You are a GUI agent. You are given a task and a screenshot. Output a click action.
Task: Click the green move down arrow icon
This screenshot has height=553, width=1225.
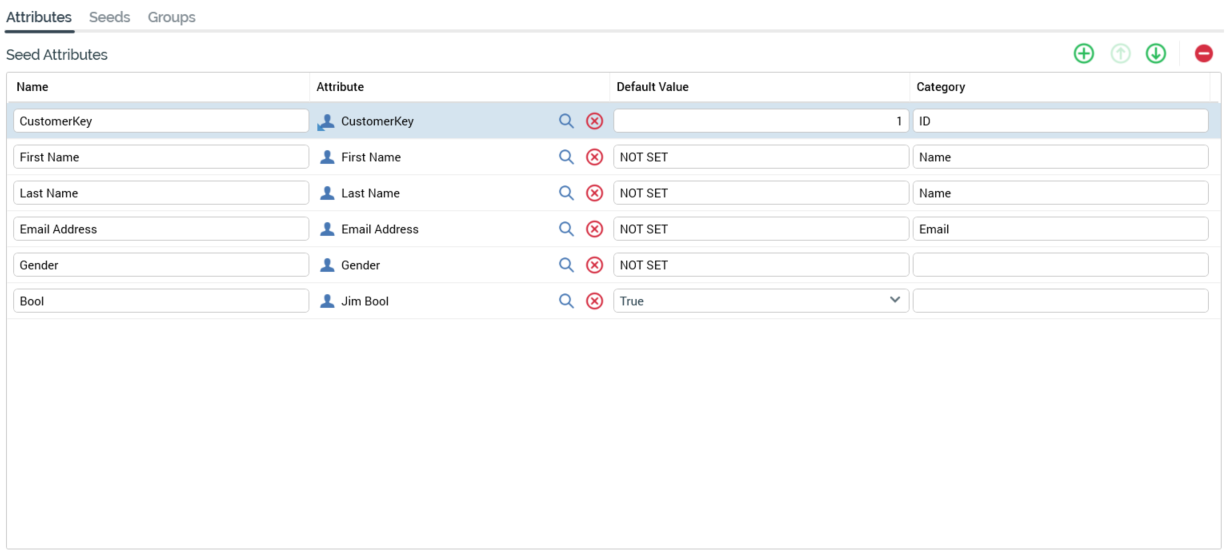pyautogui.click(x=1156, y=54)
